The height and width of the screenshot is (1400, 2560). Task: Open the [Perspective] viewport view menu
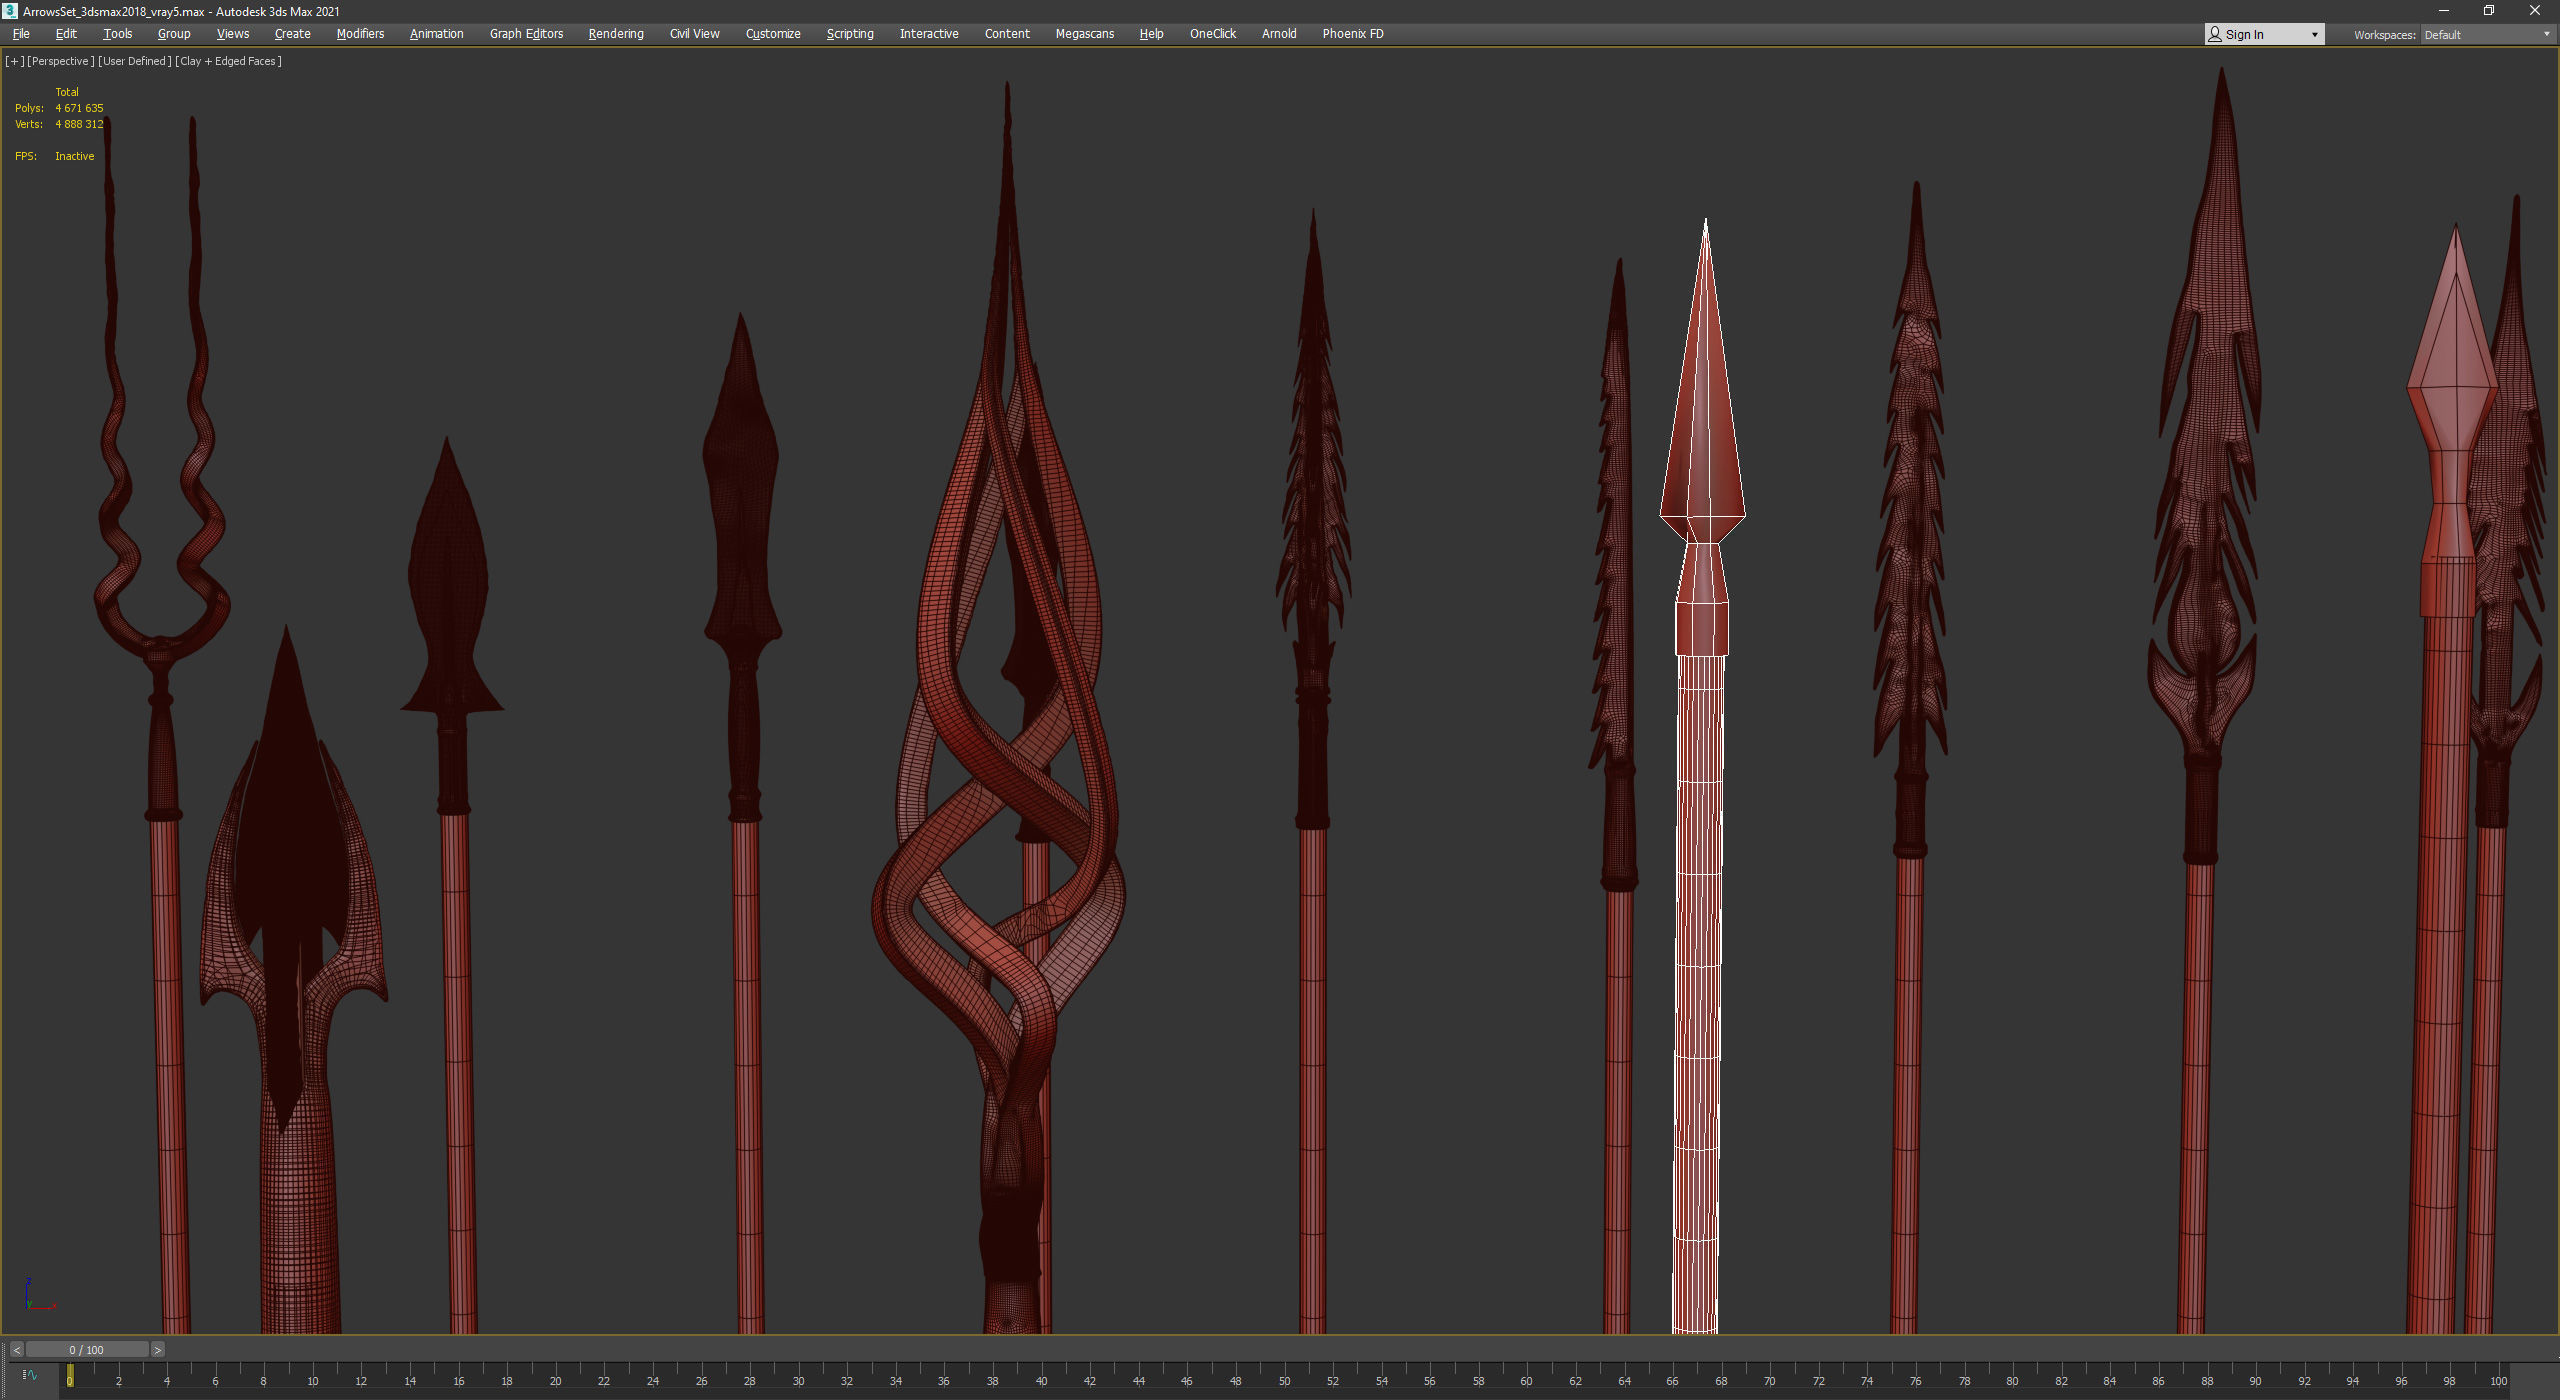point(61,61)
